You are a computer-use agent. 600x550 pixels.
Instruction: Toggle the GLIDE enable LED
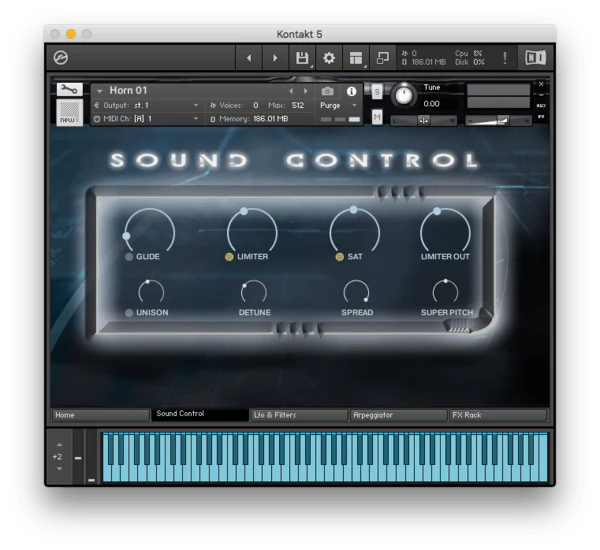tap(129, 257)
